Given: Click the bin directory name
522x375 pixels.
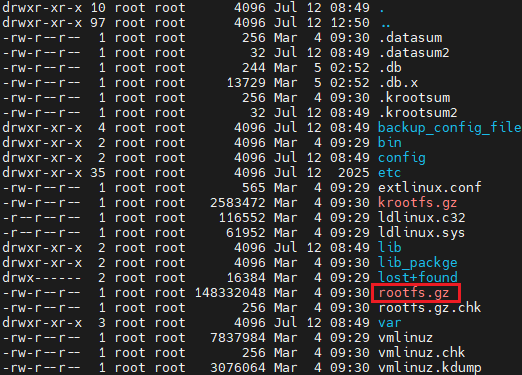Looking at the screenshot, I should pyautogui.click(x=390, y=143).
